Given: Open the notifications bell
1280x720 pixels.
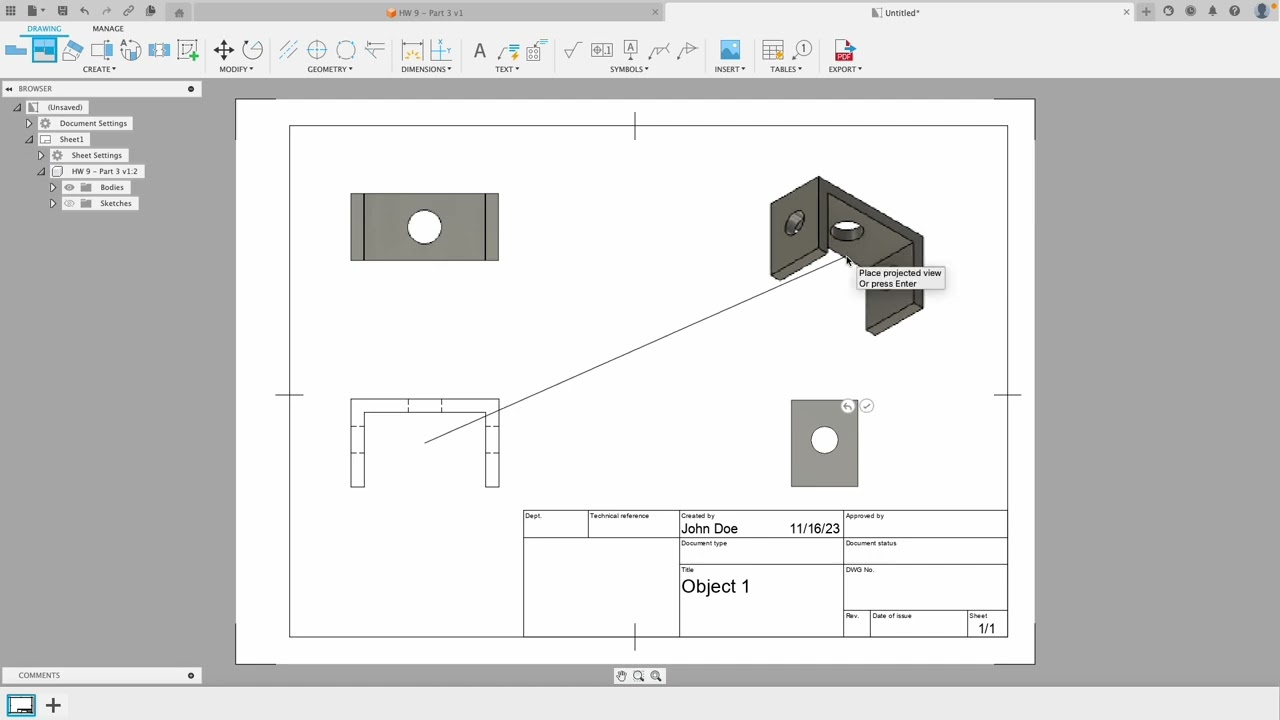Looking at the screenshot, I should pyautogui.click(x=1212, y=11).
